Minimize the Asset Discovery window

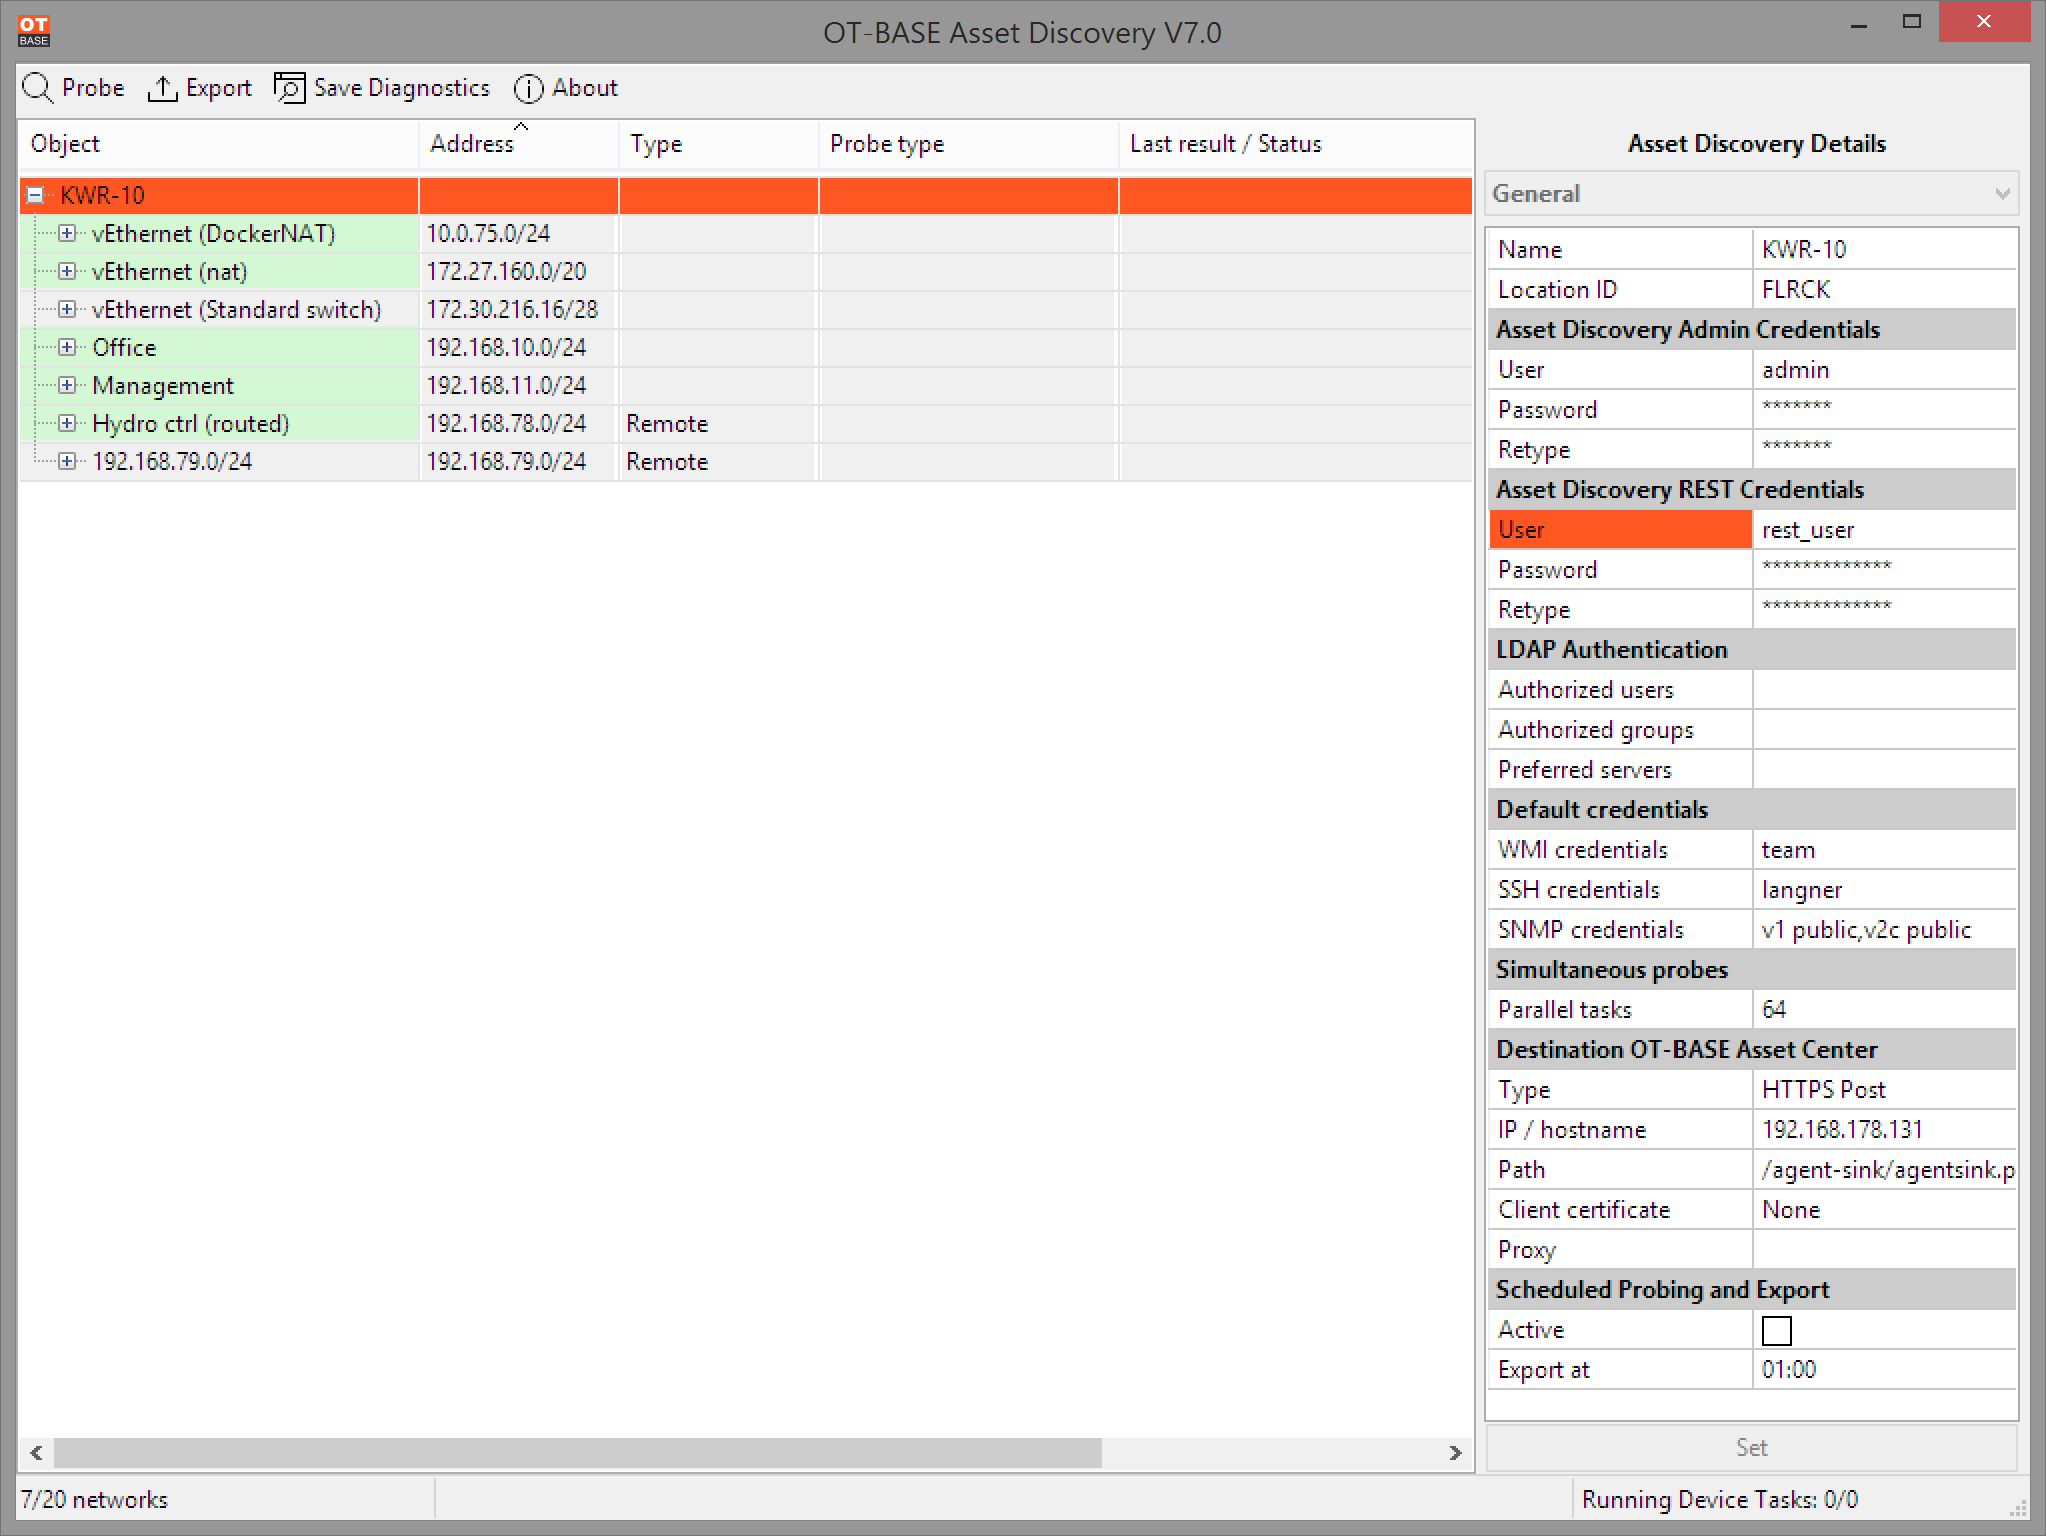1859,24
